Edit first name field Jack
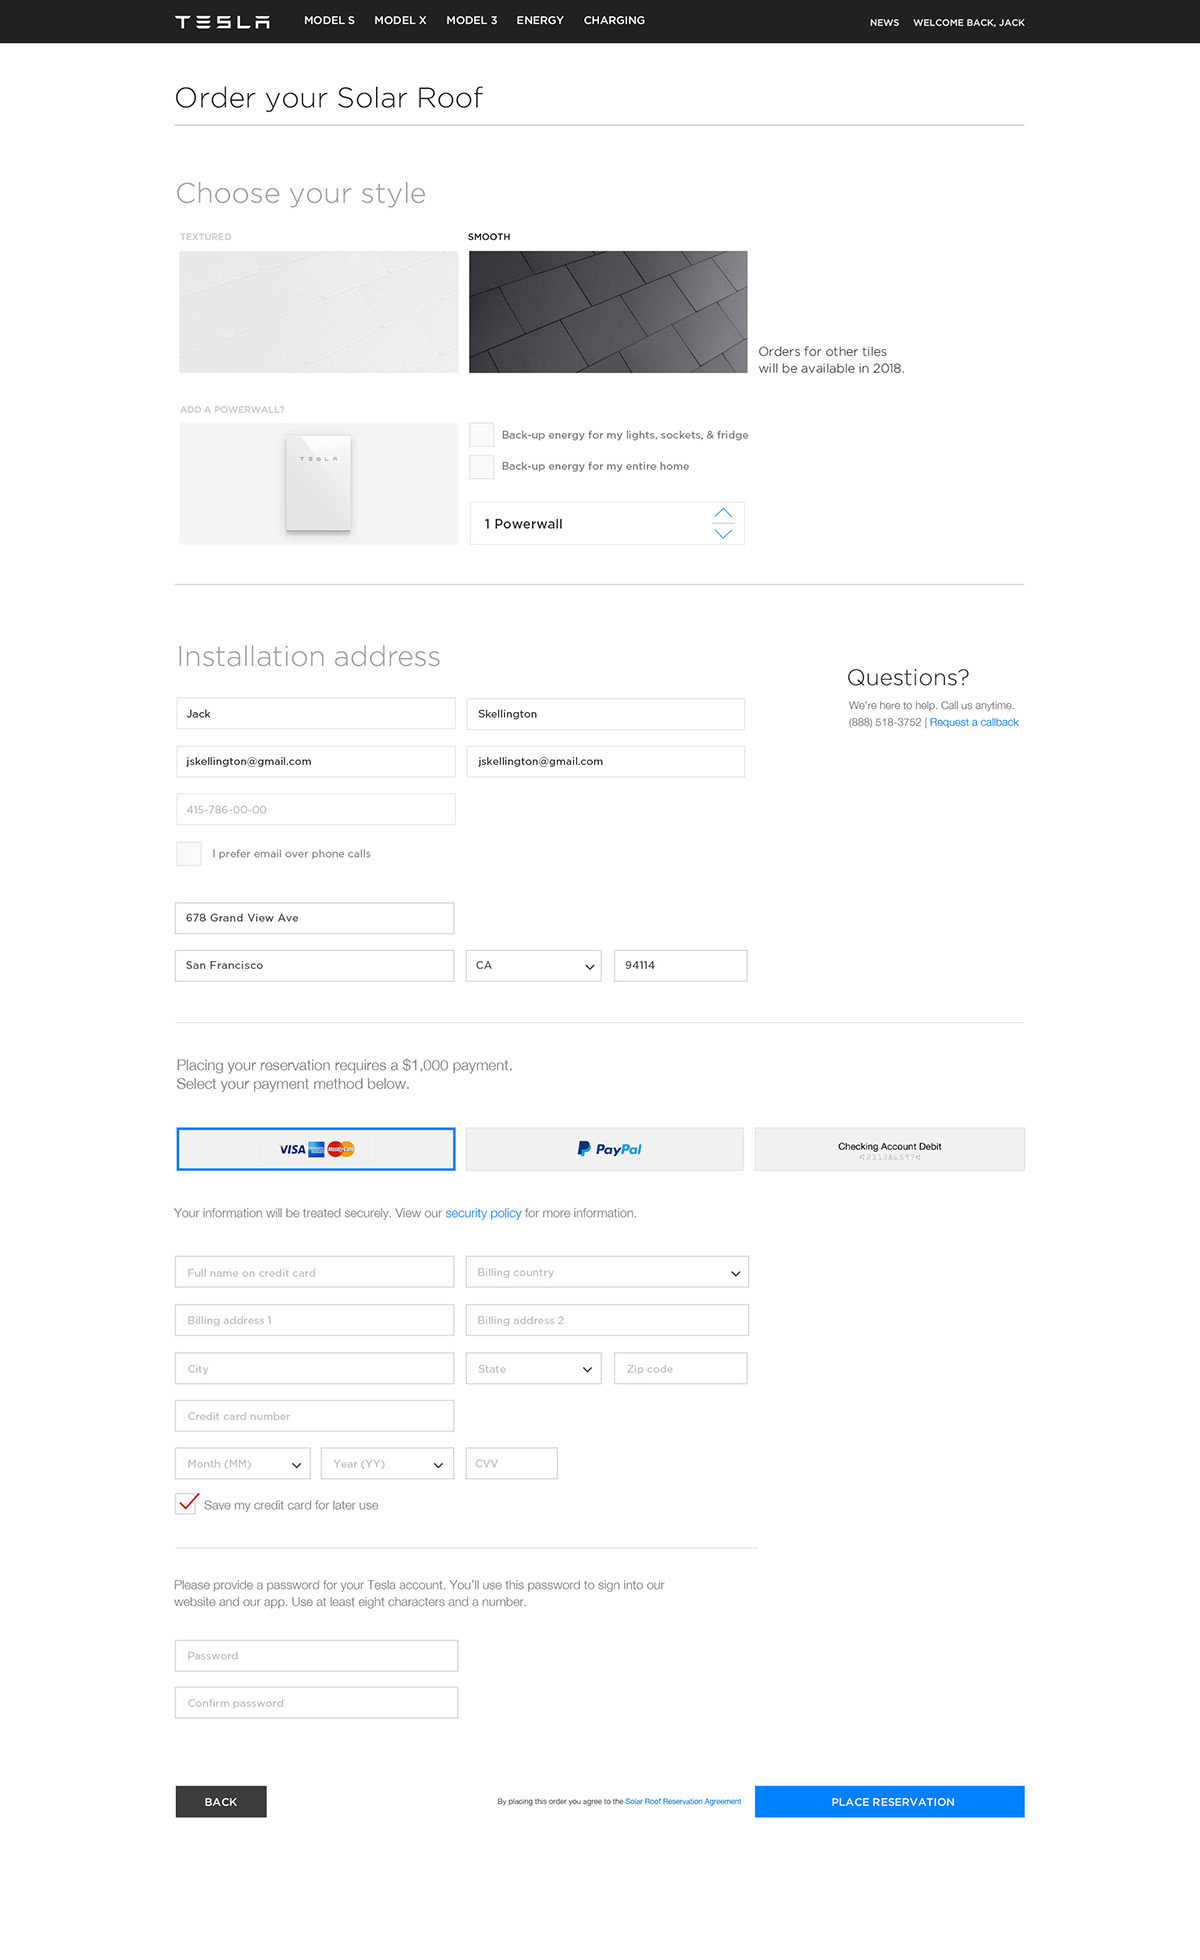The width and height of the screenshot is (1200, 1960). (x=316, y=713)
